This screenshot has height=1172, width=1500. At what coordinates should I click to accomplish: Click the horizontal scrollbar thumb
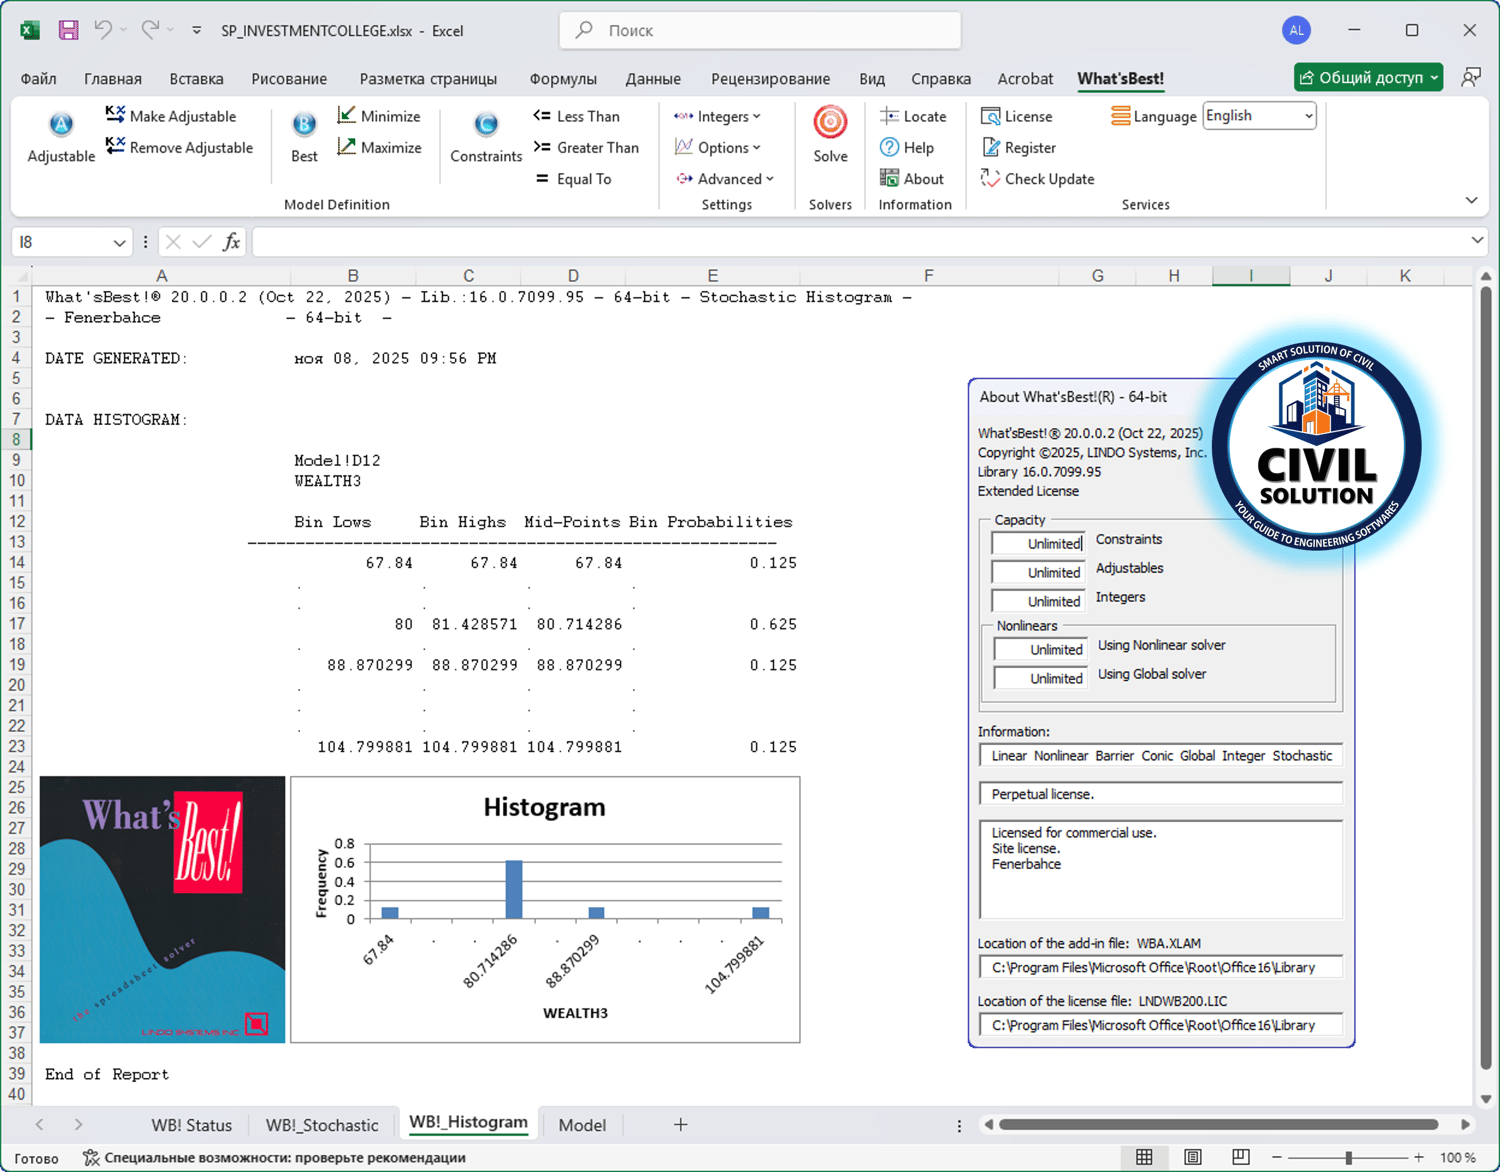point(1218,1125)
